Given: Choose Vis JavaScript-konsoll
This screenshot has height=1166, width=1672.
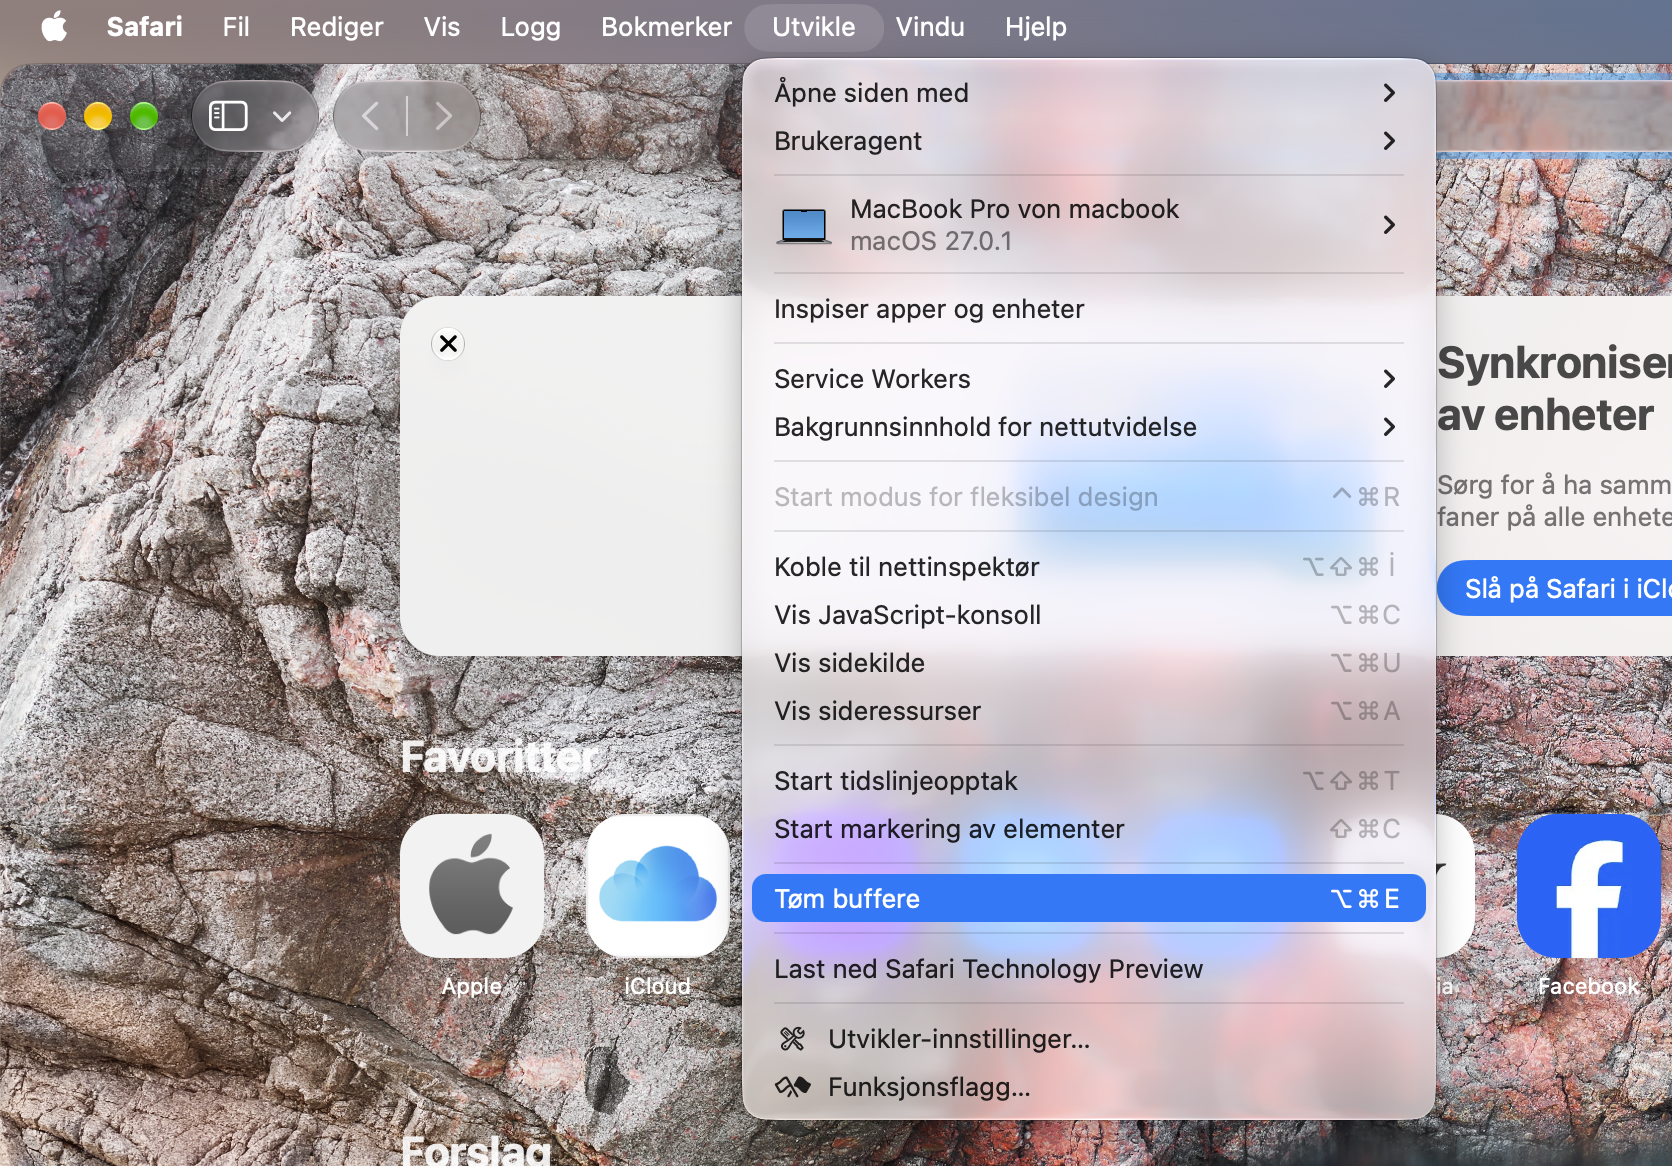Looking at the screenshot, I should tap(1089, 615).
